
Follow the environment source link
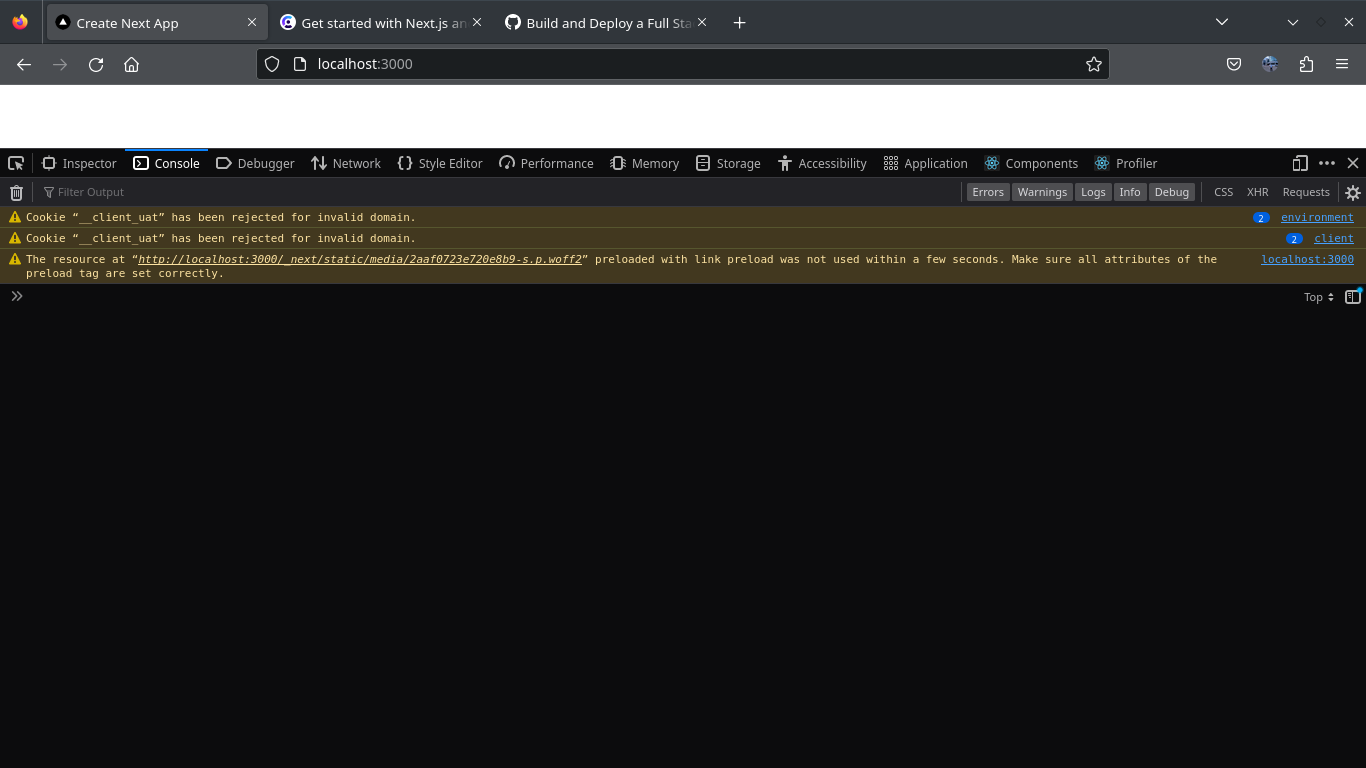tap(1317, 217)
